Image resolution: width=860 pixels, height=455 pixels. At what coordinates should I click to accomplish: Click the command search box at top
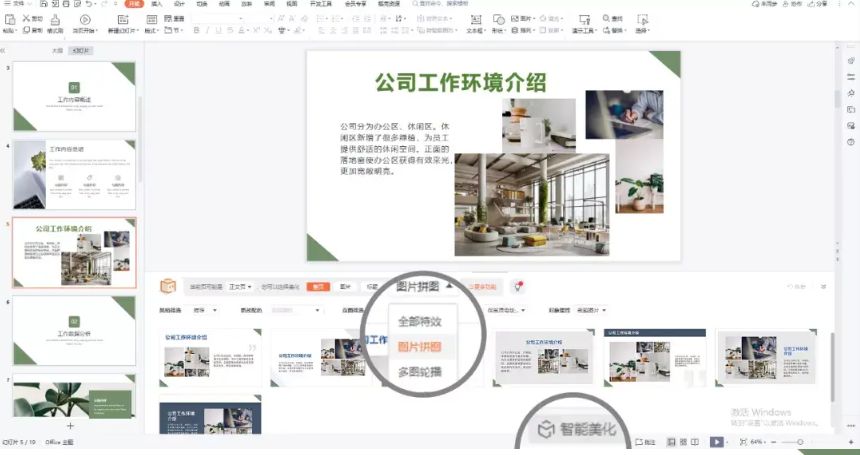coord(441,4)
